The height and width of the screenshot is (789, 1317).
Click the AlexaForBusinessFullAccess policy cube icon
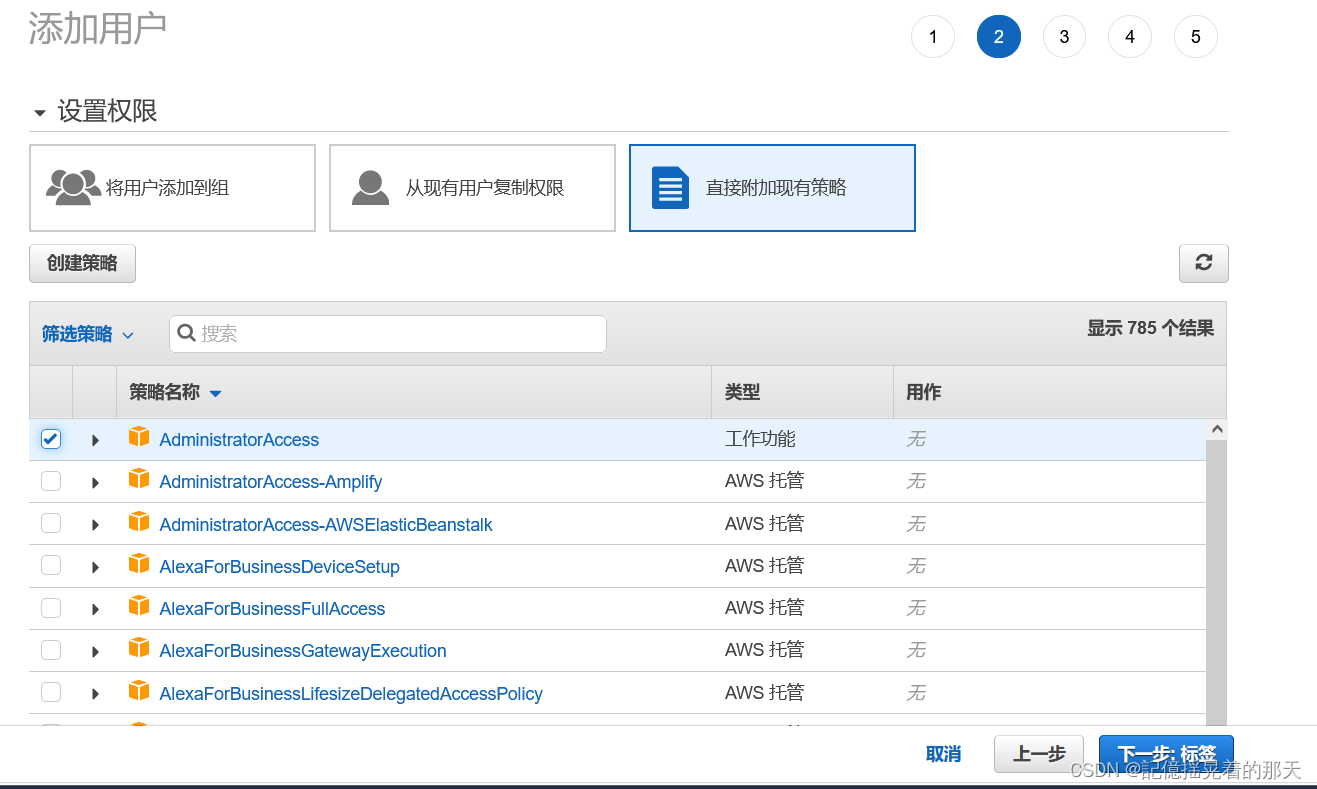(139, 606)
